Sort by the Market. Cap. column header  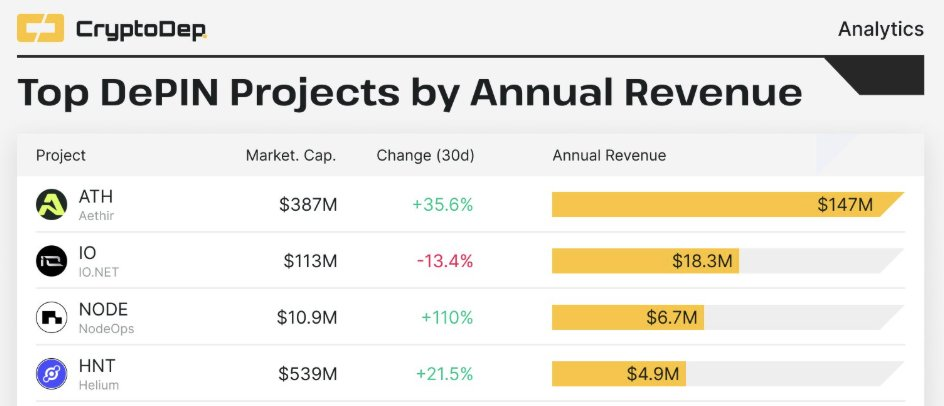click(291, 155)
